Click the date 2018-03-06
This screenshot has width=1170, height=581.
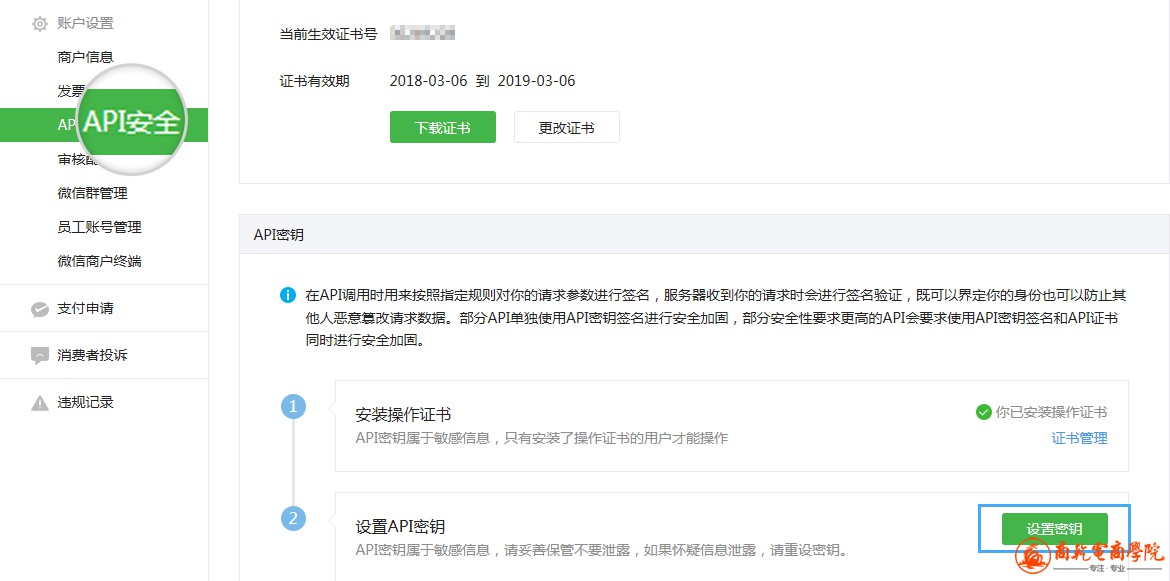coord(428,81)
